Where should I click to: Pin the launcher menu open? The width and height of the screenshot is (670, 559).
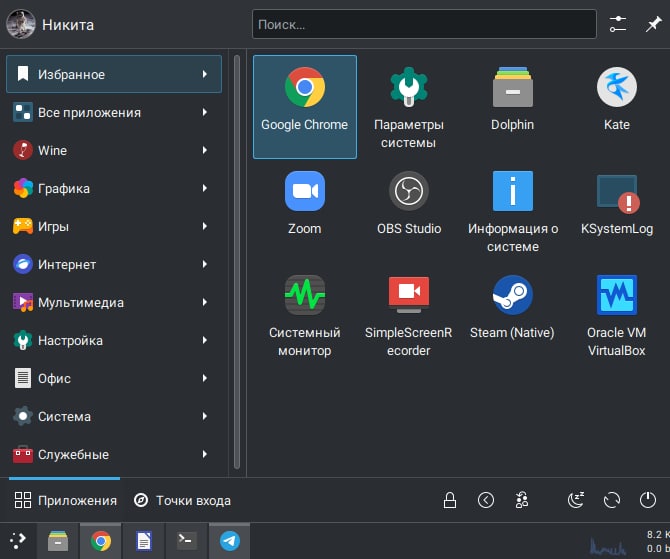tap(653, 24)
